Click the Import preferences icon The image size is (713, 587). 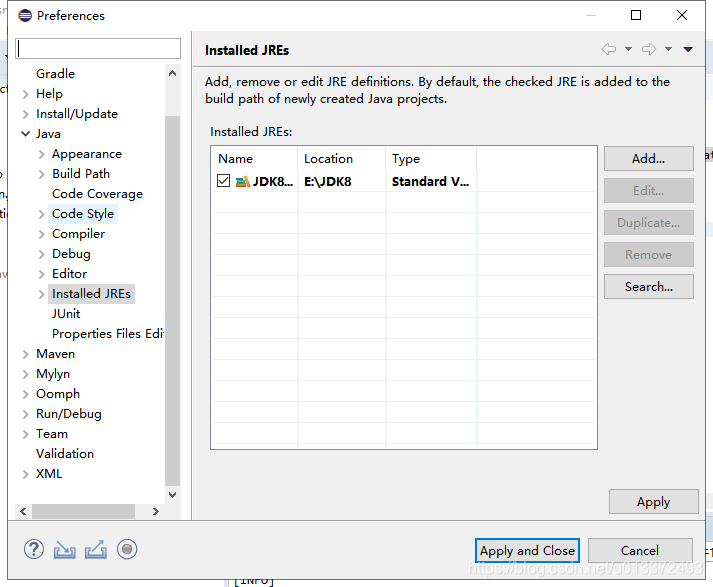(x=65, y=549)
